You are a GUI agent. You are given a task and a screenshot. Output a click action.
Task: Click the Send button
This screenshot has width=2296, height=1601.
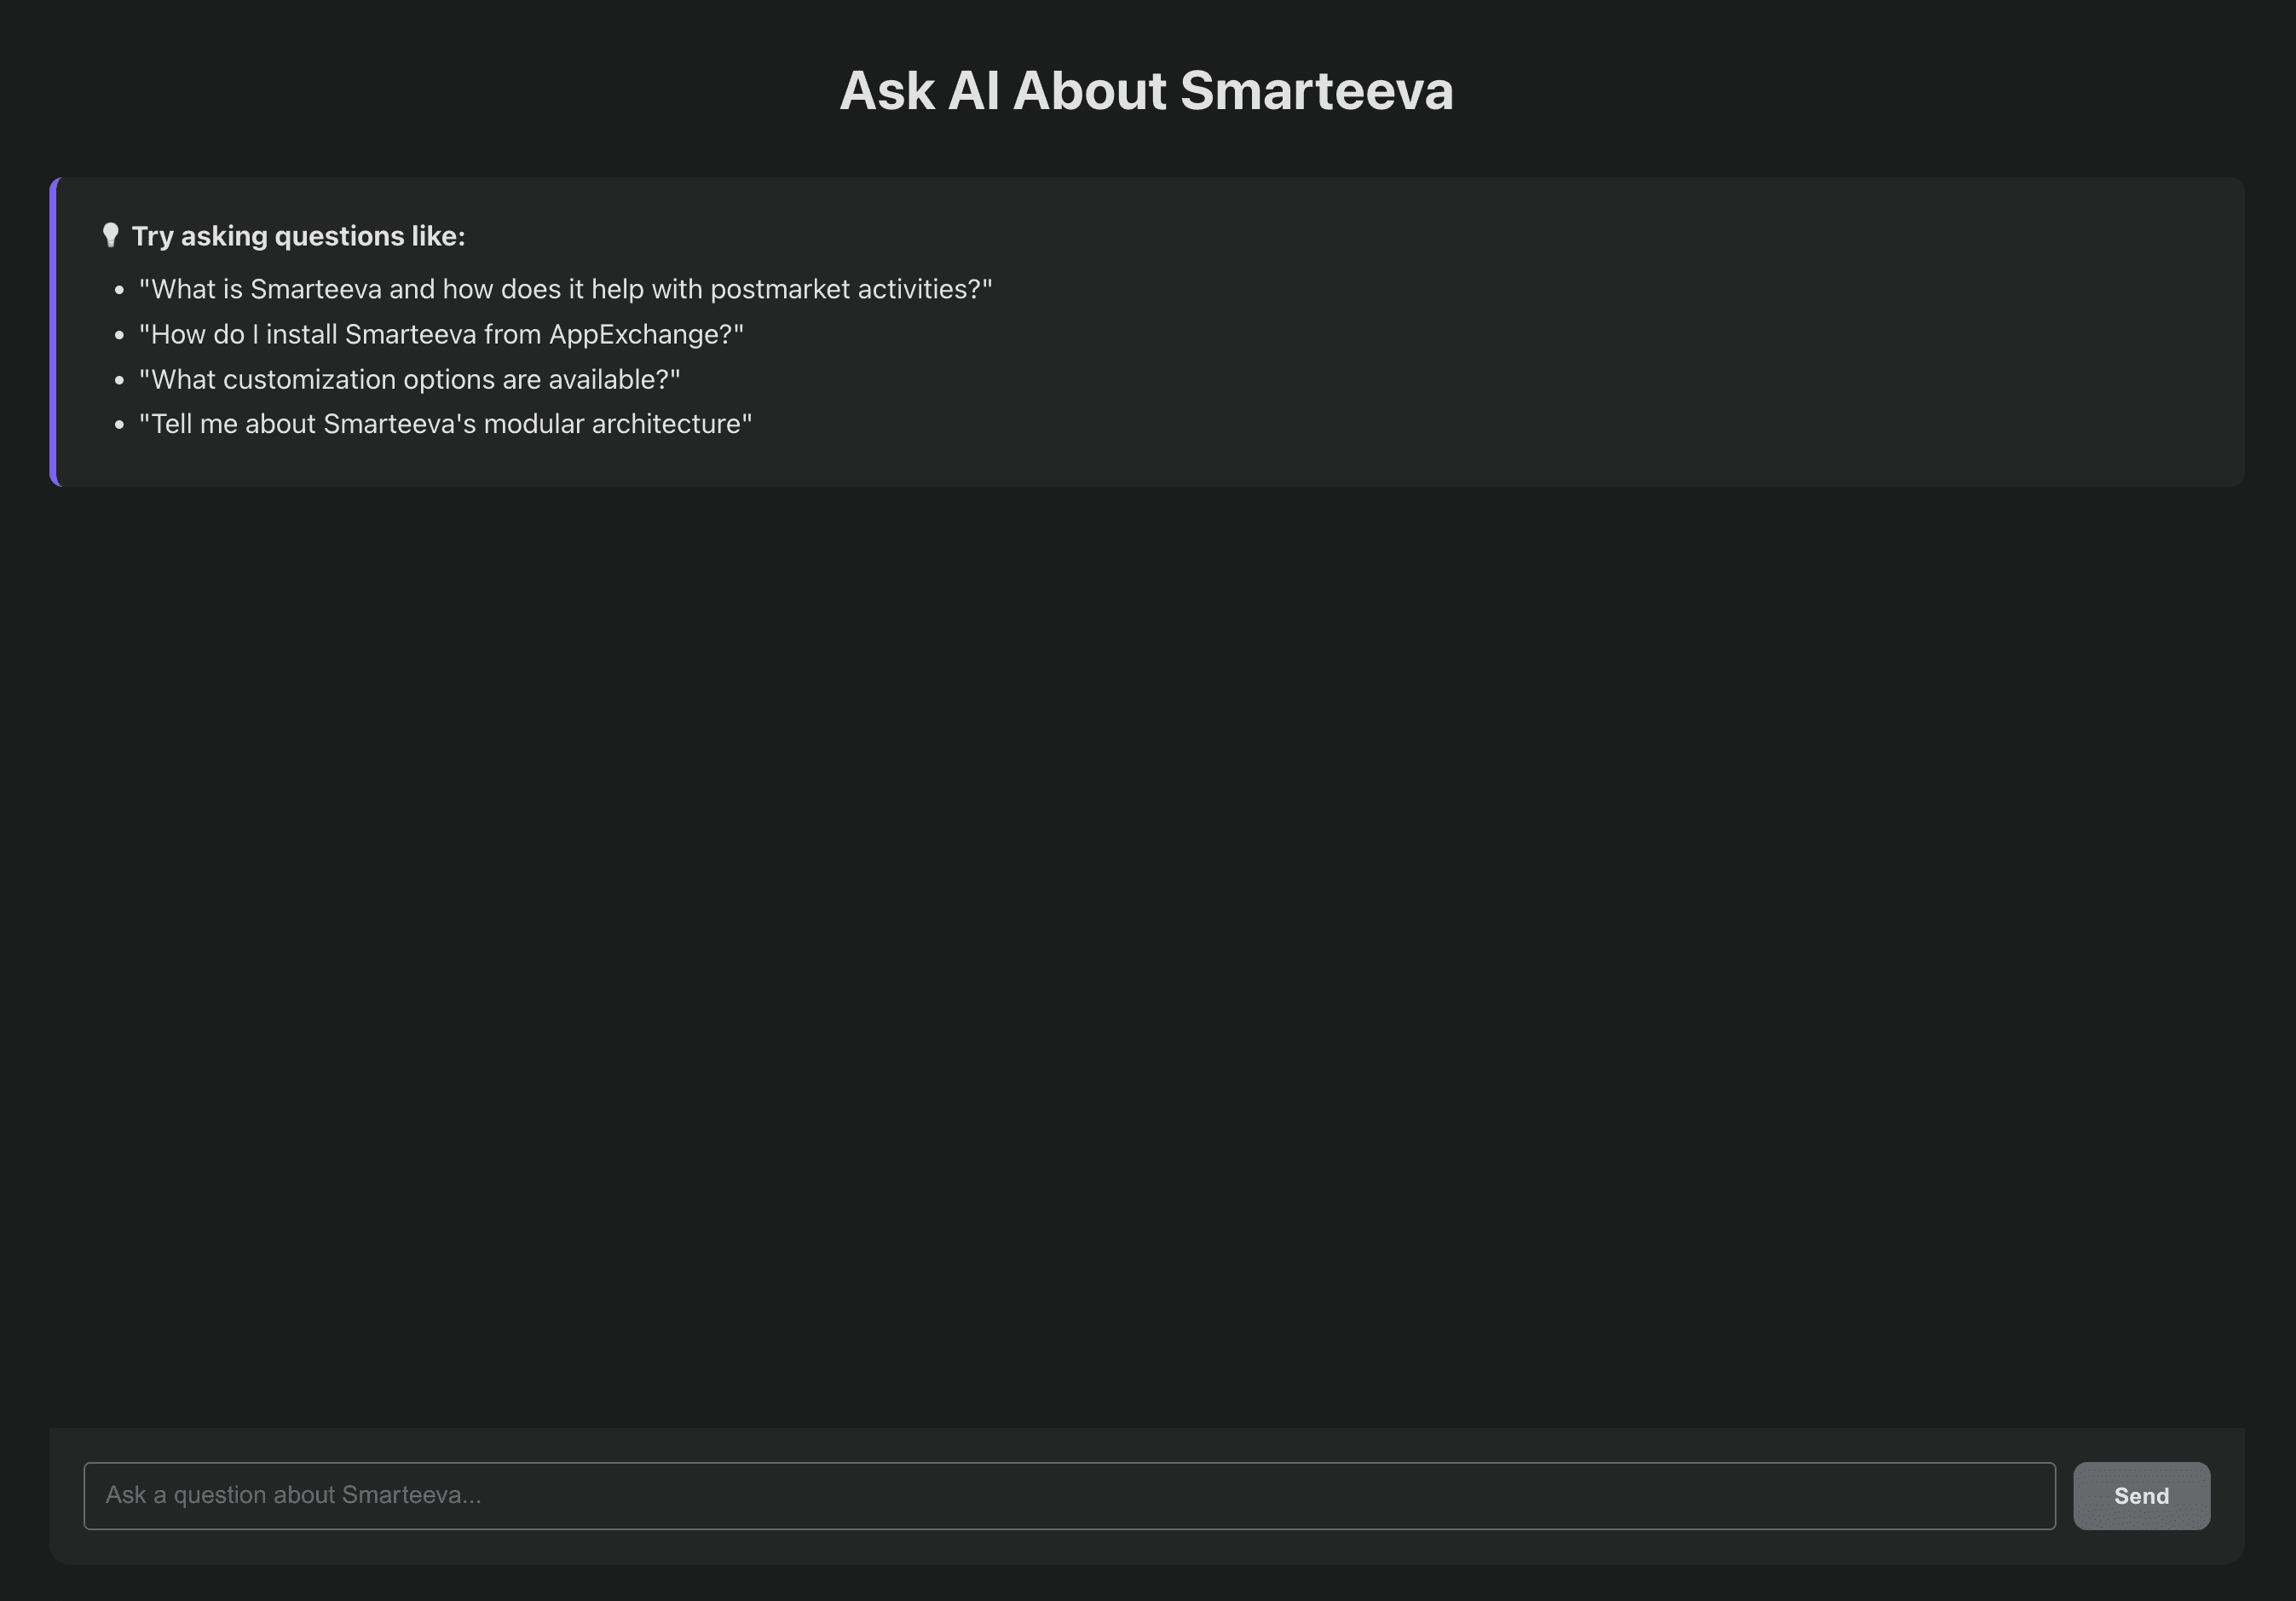click(2140, 1495)
